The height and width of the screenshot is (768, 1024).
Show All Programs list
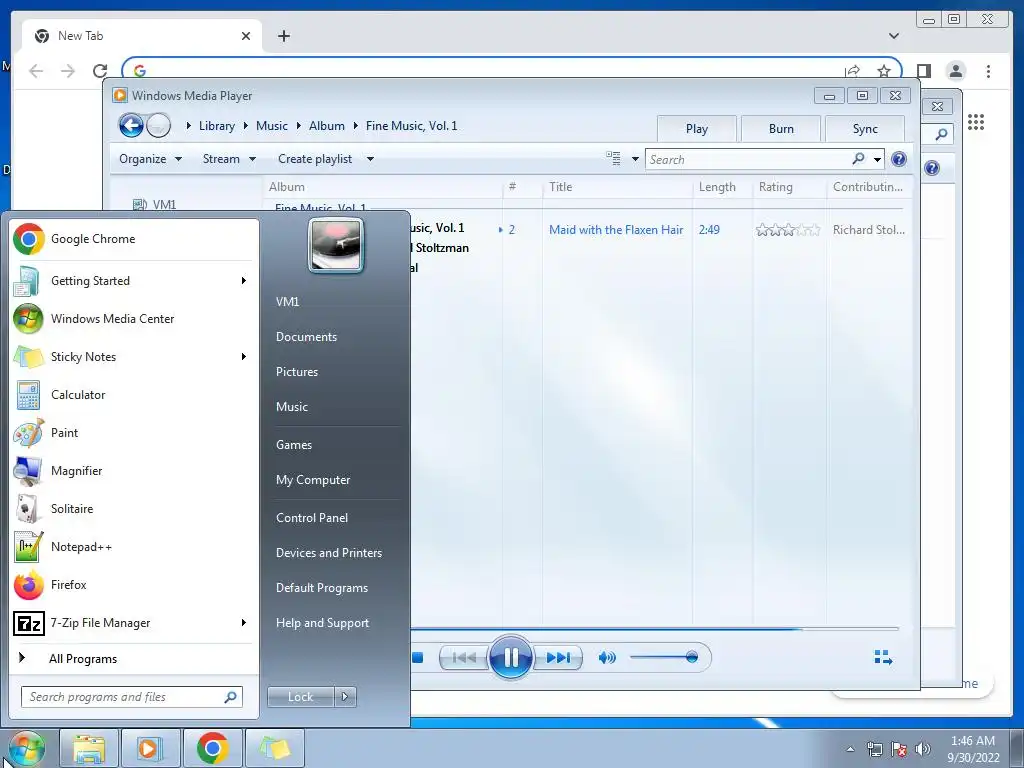click(x=82, y=659)
